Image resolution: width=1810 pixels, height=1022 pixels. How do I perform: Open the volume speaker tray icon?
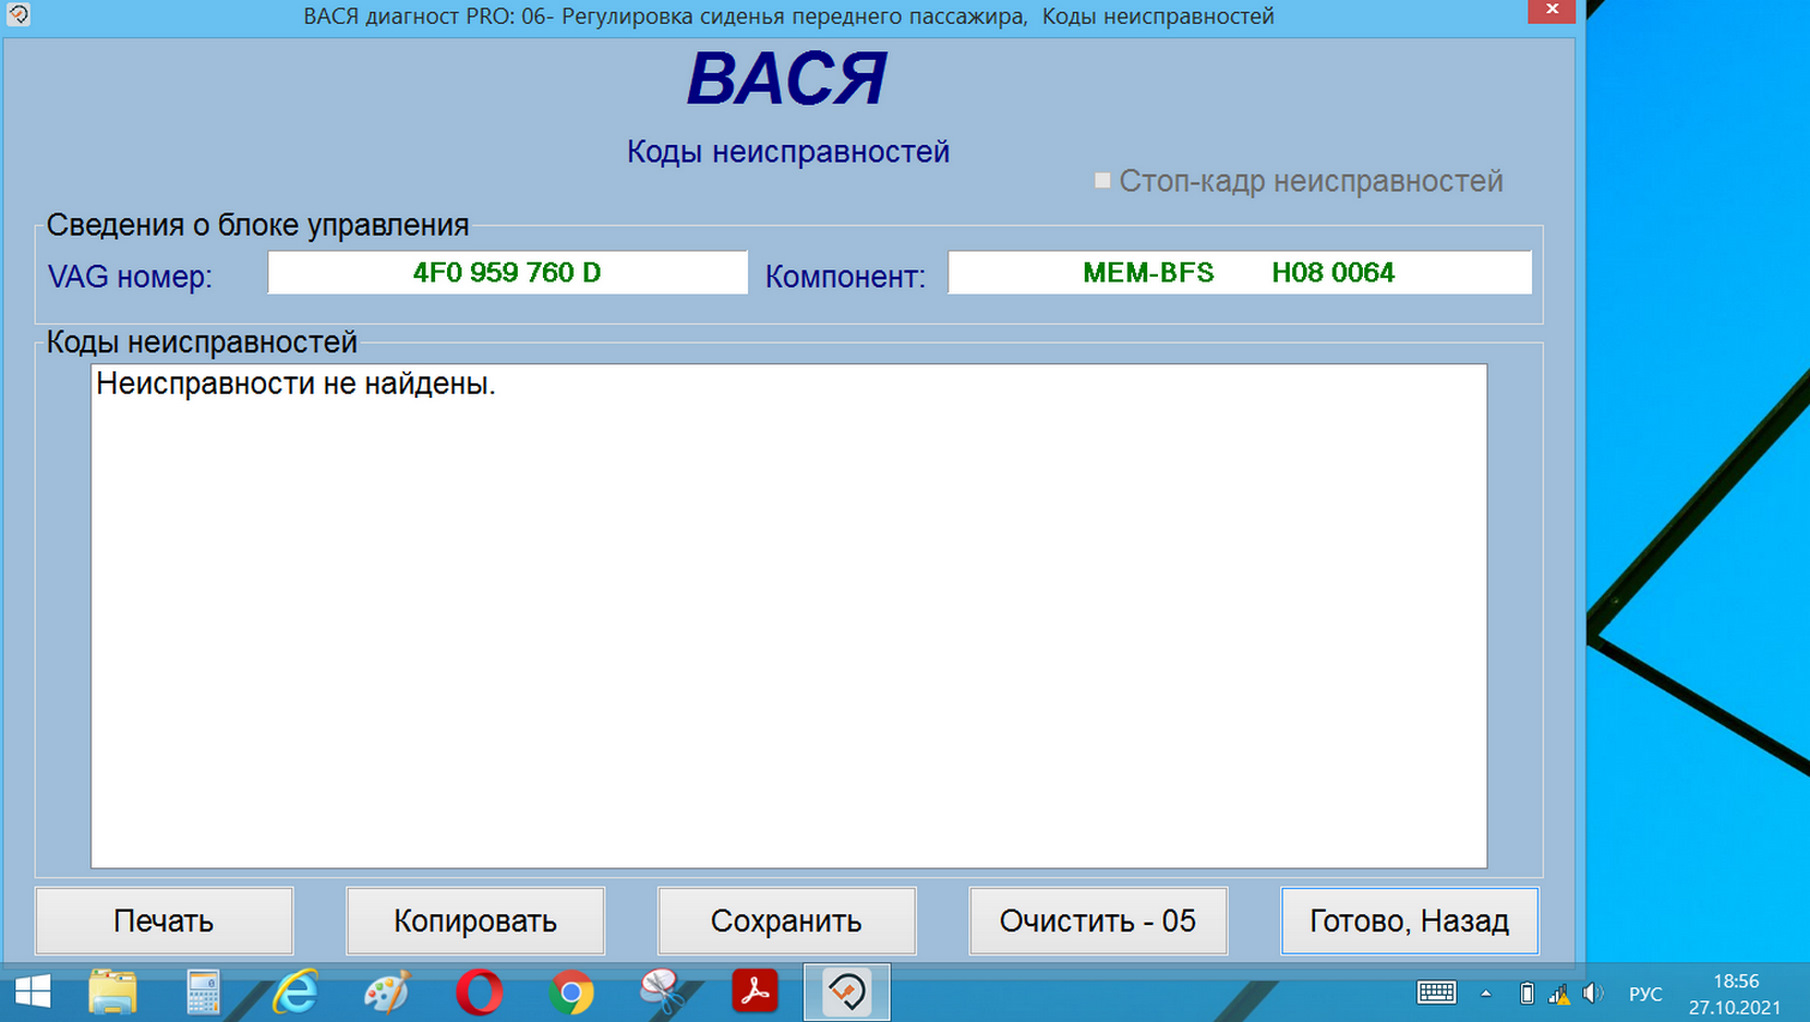[1592, 993]
